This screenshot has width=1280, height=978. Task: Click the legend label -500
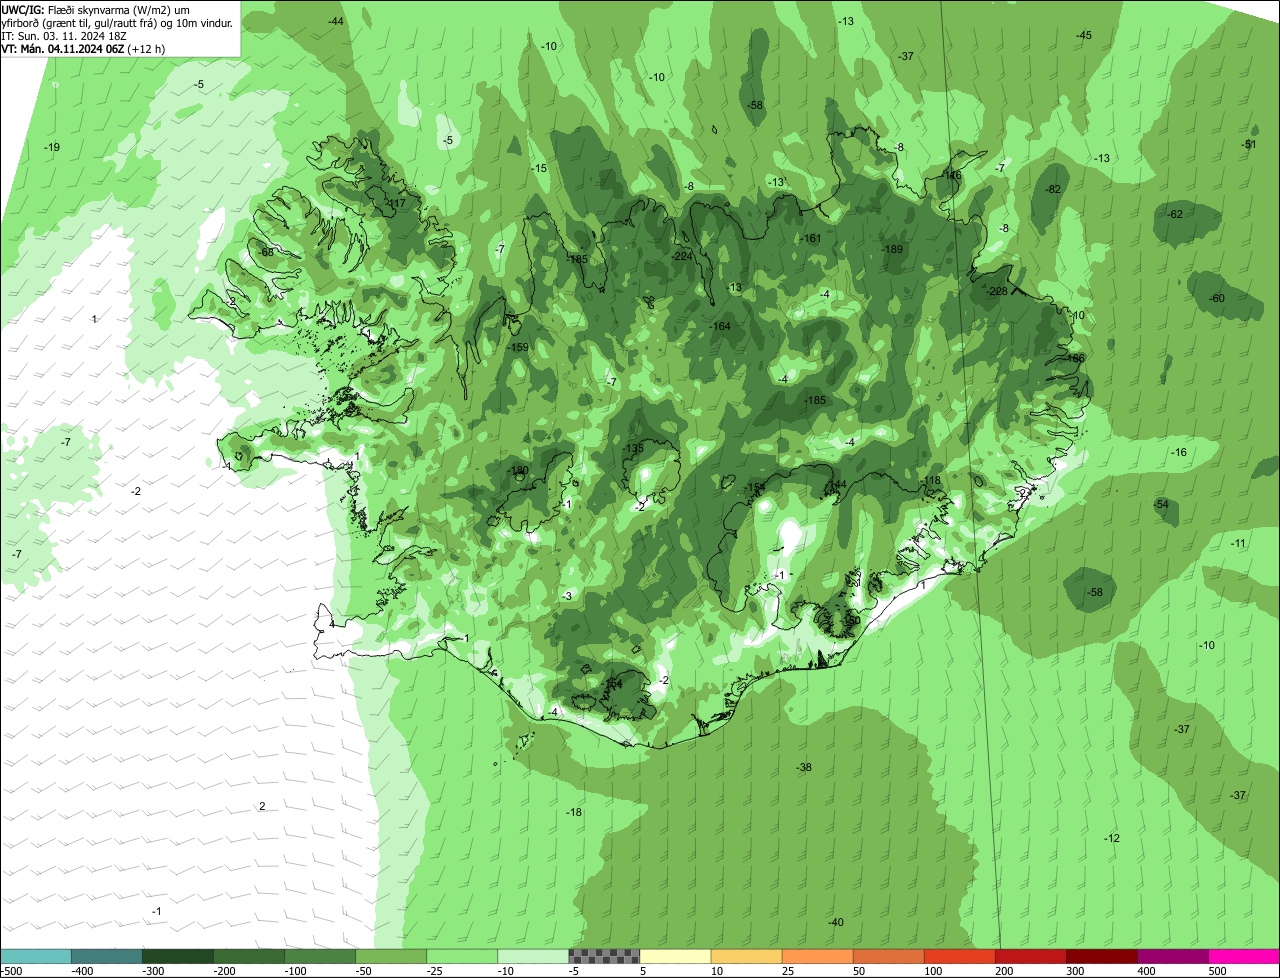pyautogui.click(x=12, y=971)
